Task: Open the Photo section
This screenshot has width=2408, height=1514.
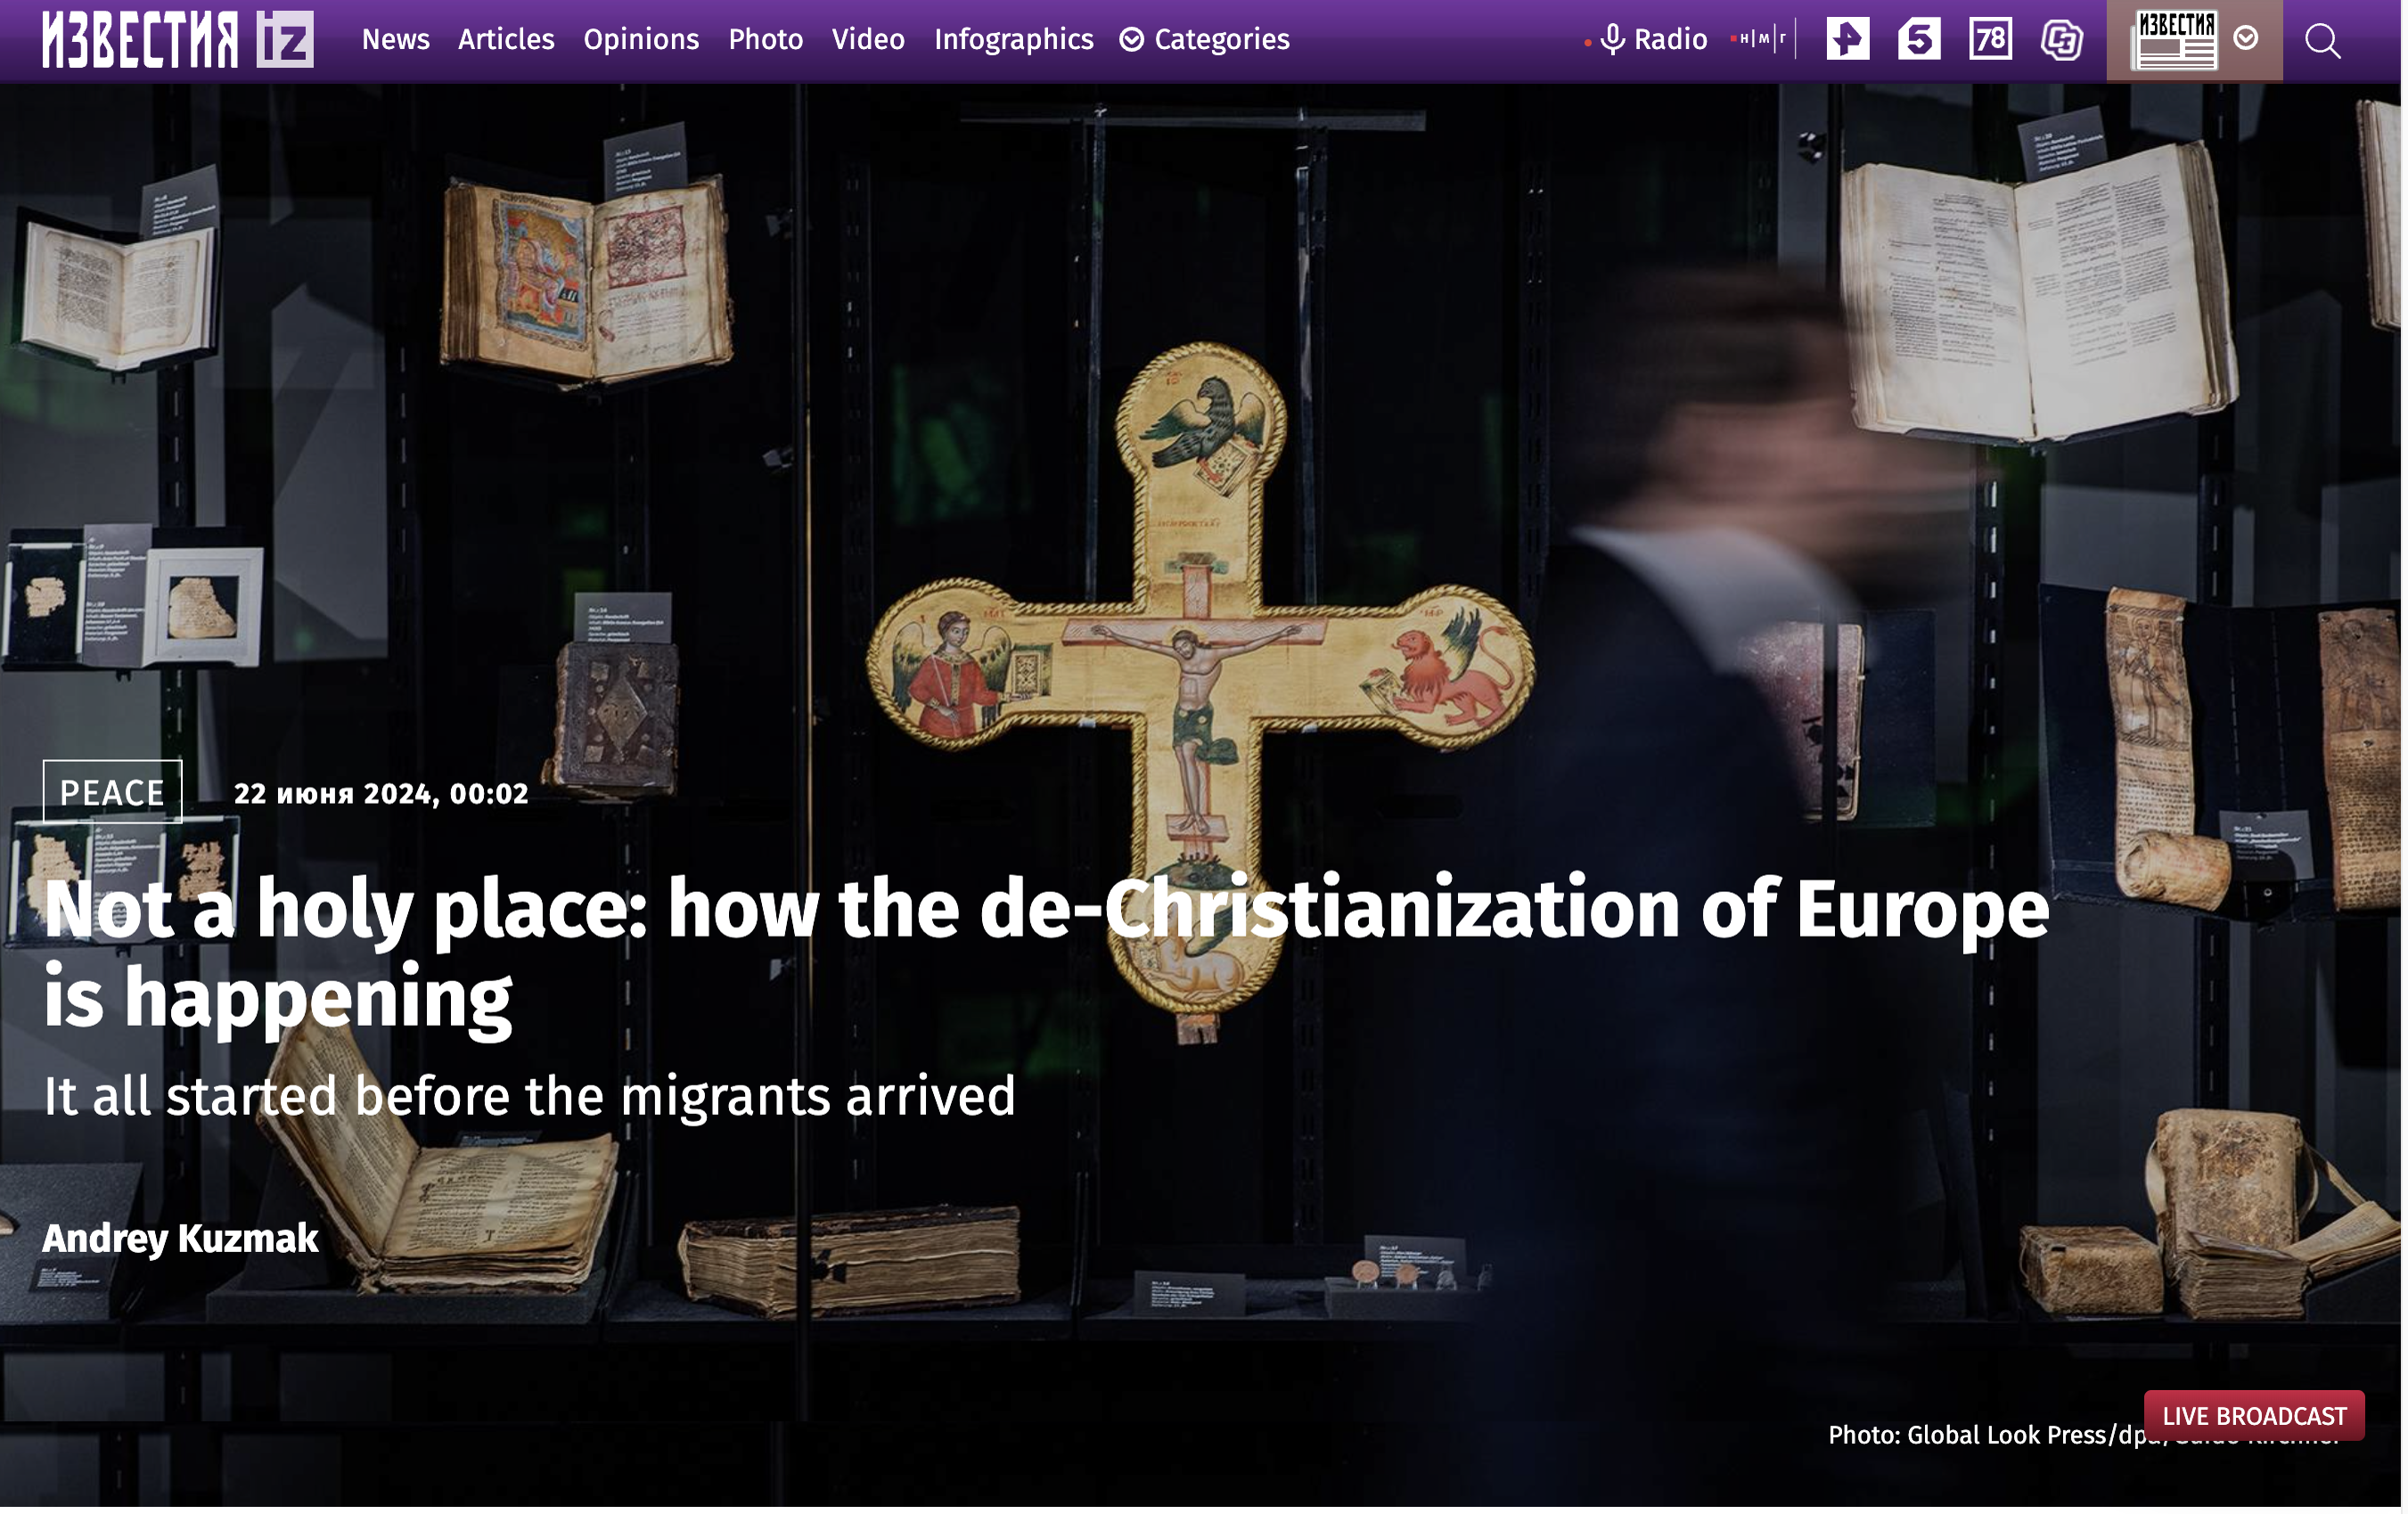Action: (x=765, y=40)
